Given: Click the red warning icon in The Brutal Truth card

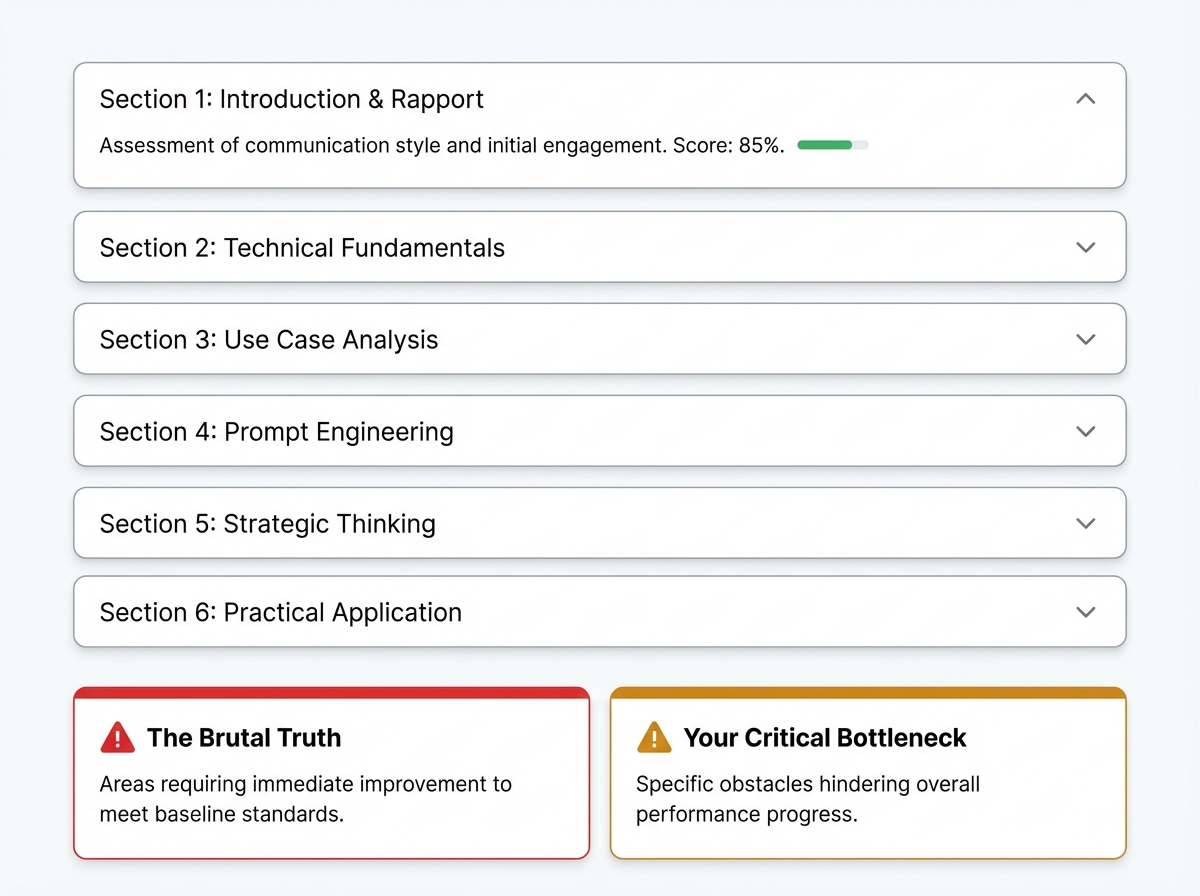Looking at the screenshot, I should click(x=117, y=738).
